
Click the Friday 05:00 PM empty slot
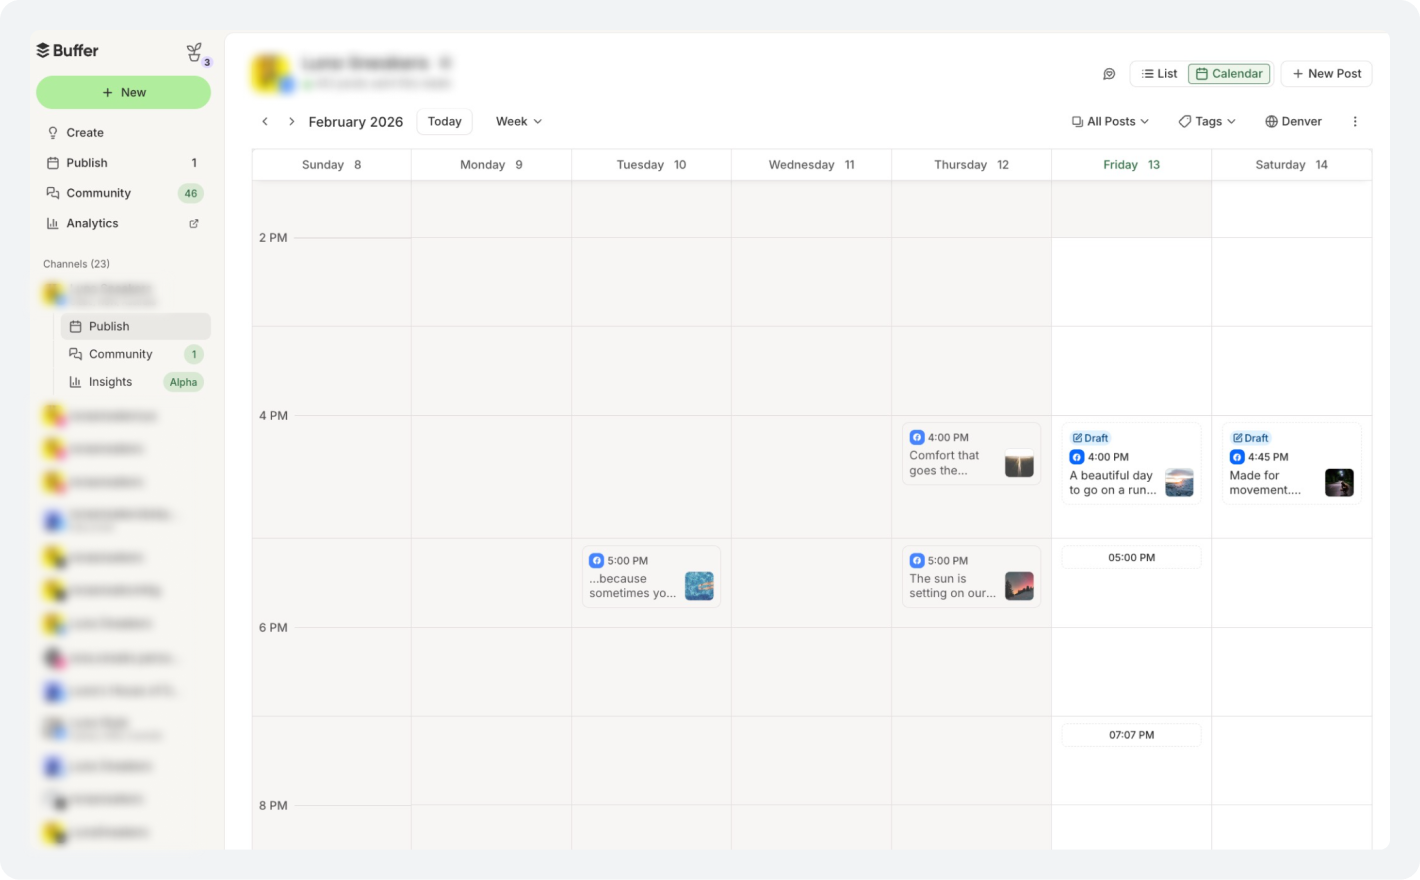[1131, 558]
